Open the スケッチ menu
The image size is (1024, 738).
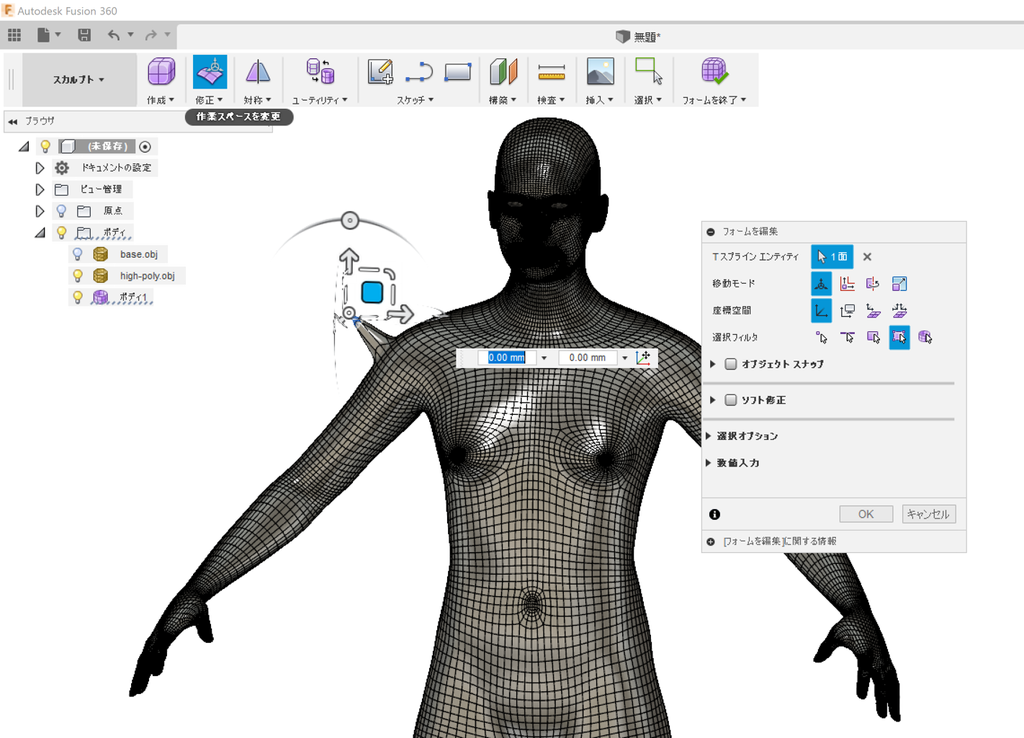[x=415, y=100]
